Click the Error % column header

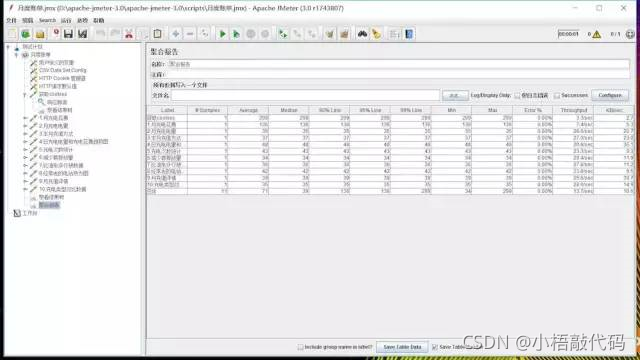click(x=533, y=111)
